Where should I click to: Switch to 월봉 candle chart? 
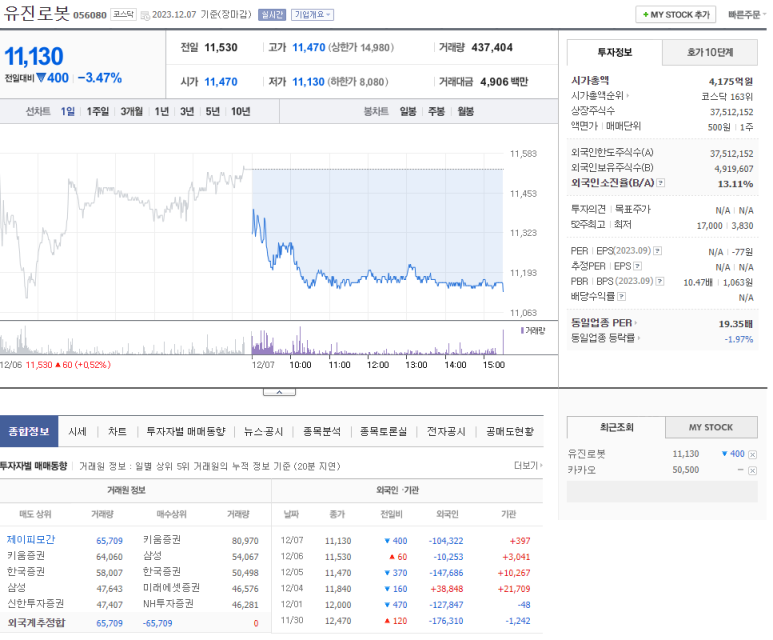(x=465, y=111)
